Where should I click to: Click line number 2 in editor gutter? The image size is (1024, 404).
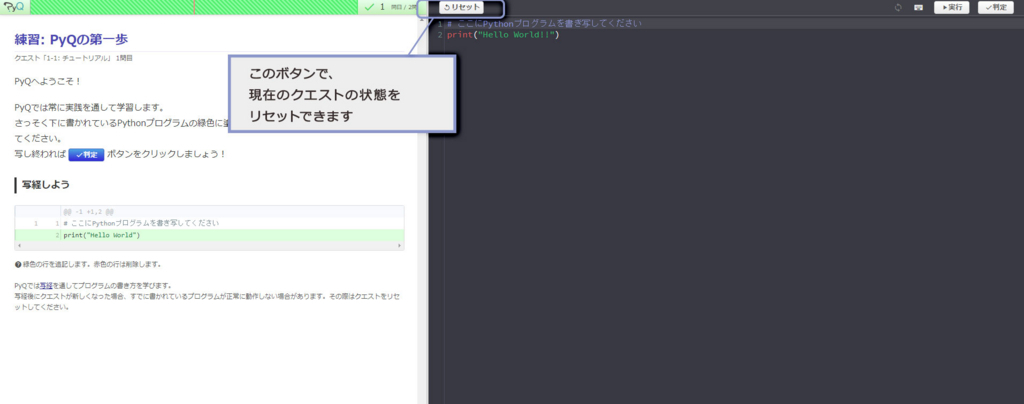440,35
